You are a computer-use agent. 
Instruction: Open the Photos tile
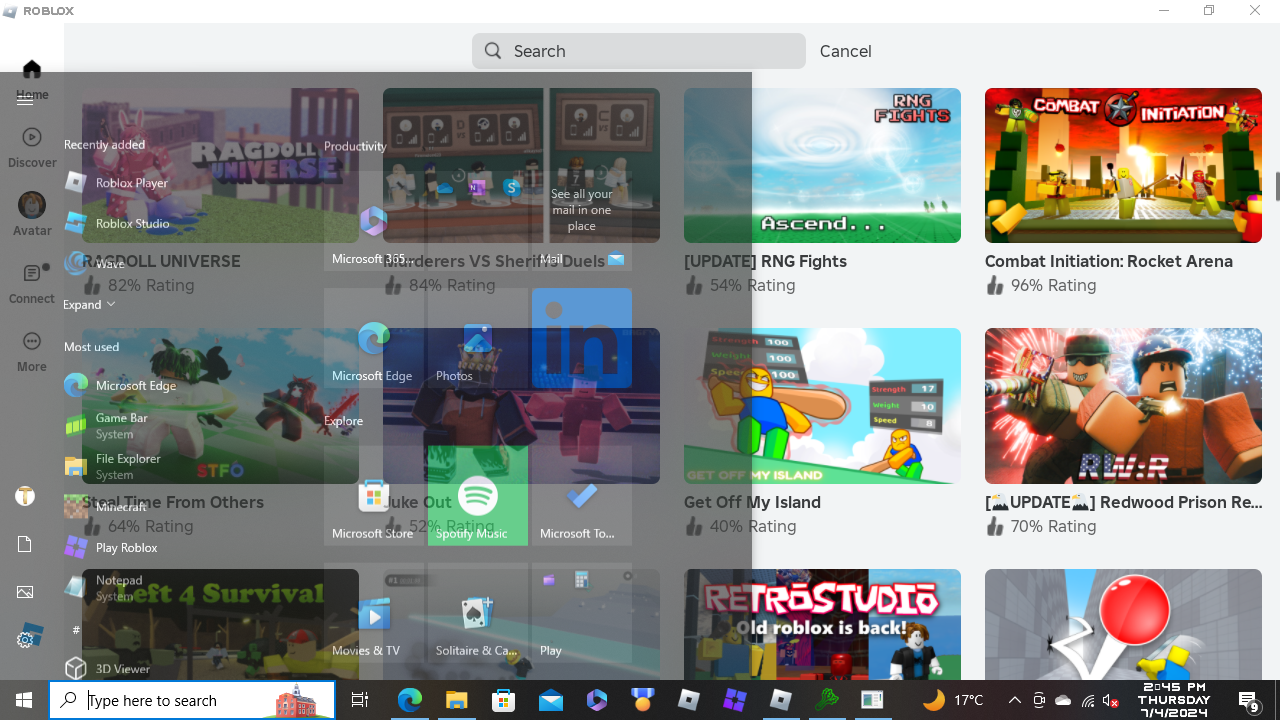coord(478,338)
